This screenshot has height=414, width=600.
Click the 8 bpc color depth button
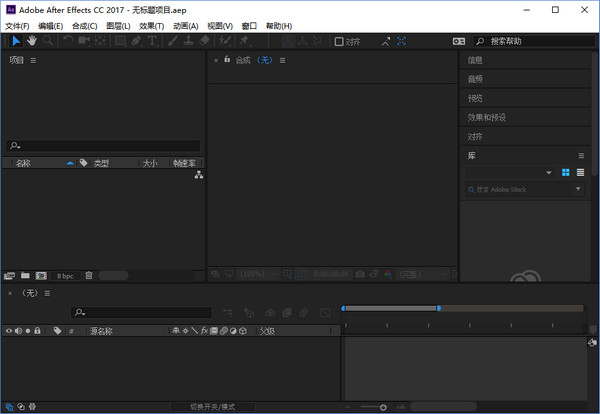pos(65,275)
